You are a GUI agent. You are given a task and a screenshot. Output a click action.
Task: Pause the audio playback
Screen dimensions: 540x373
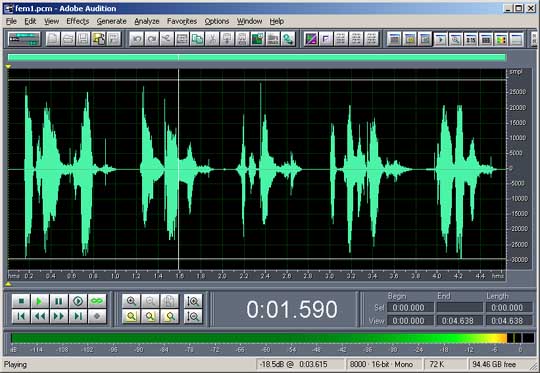(x=59, y=301)
